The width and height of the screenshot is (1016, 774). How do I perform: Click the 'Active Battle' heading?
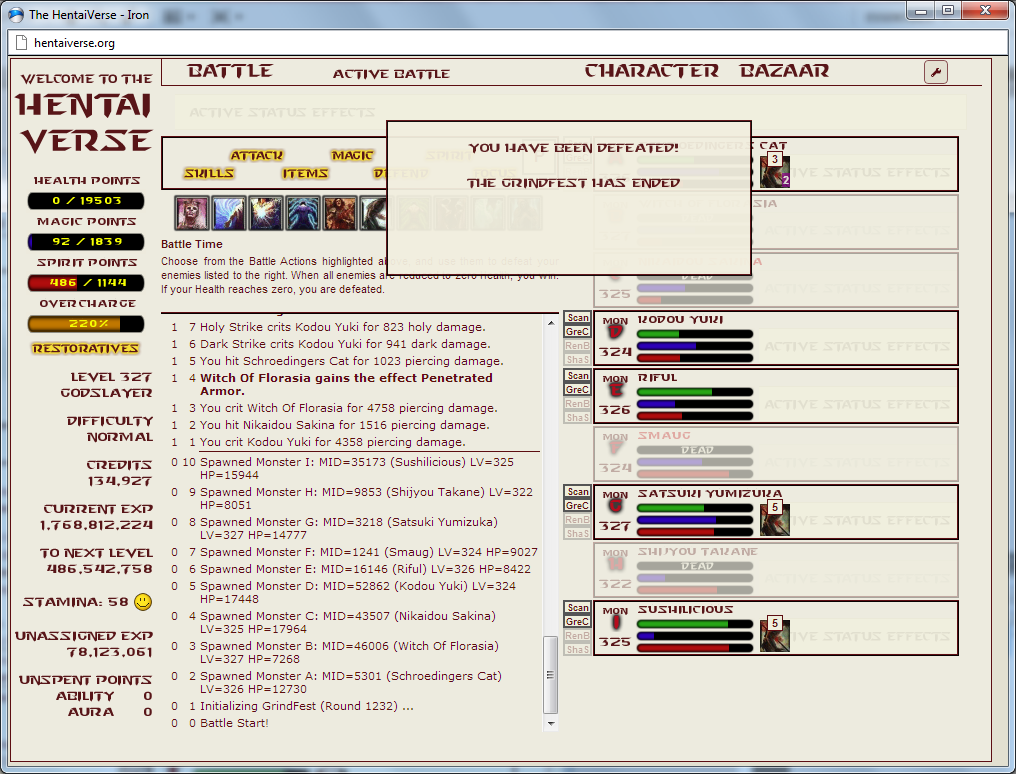tap(391, 74)
